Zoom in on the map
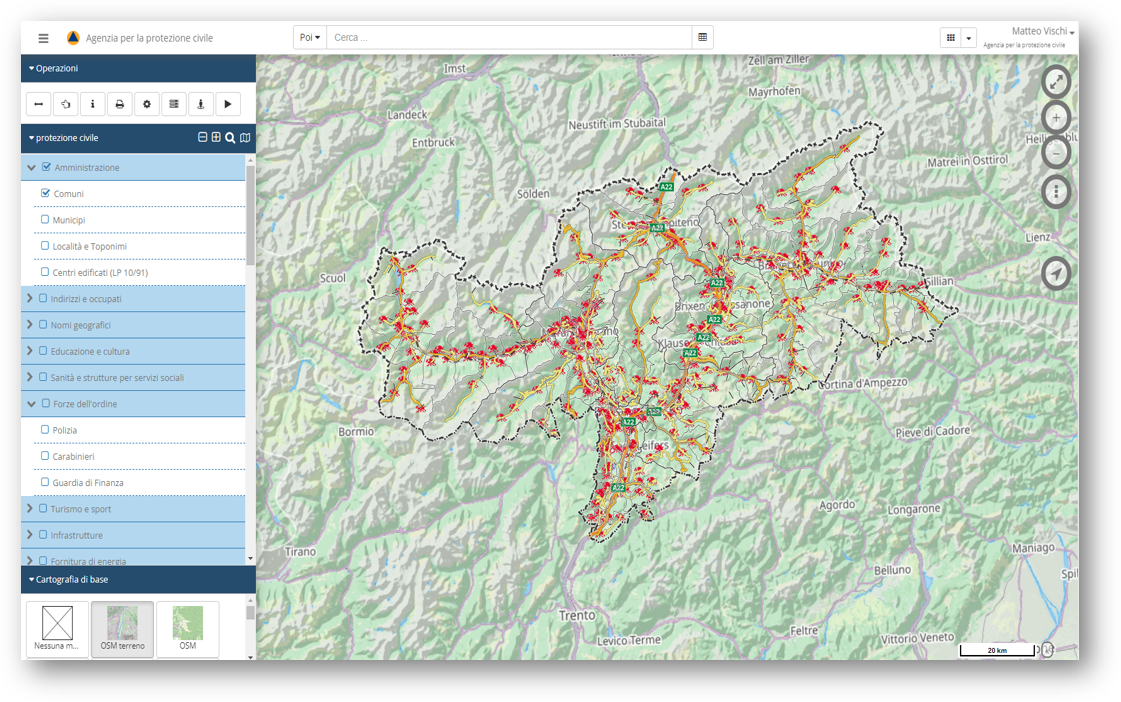Image resolution: width=1121 pixels, height=702 pixels. pyautogui.click(x=1056, y=118)
